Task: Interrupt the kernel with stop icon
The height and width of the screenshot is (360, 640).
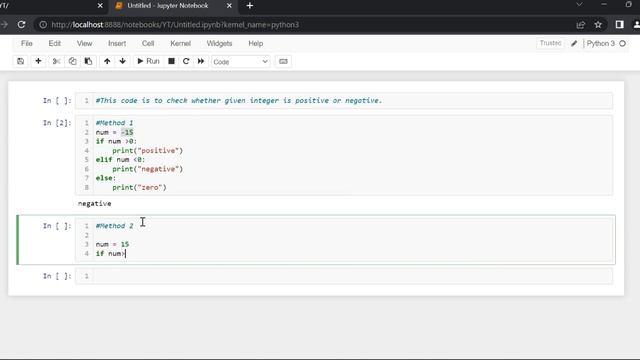Action: (171, 61)
